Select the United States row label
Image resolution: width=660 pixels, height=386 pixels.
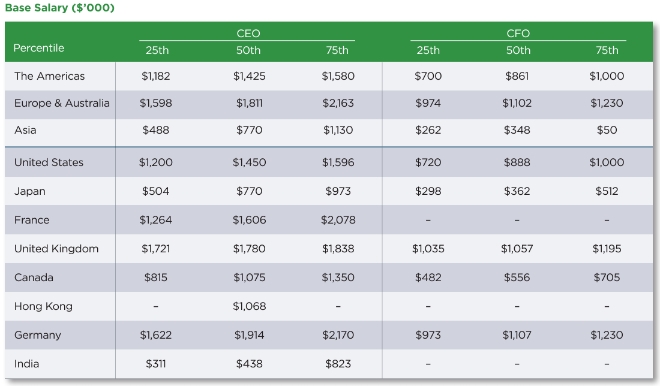[x=49, y=162]
